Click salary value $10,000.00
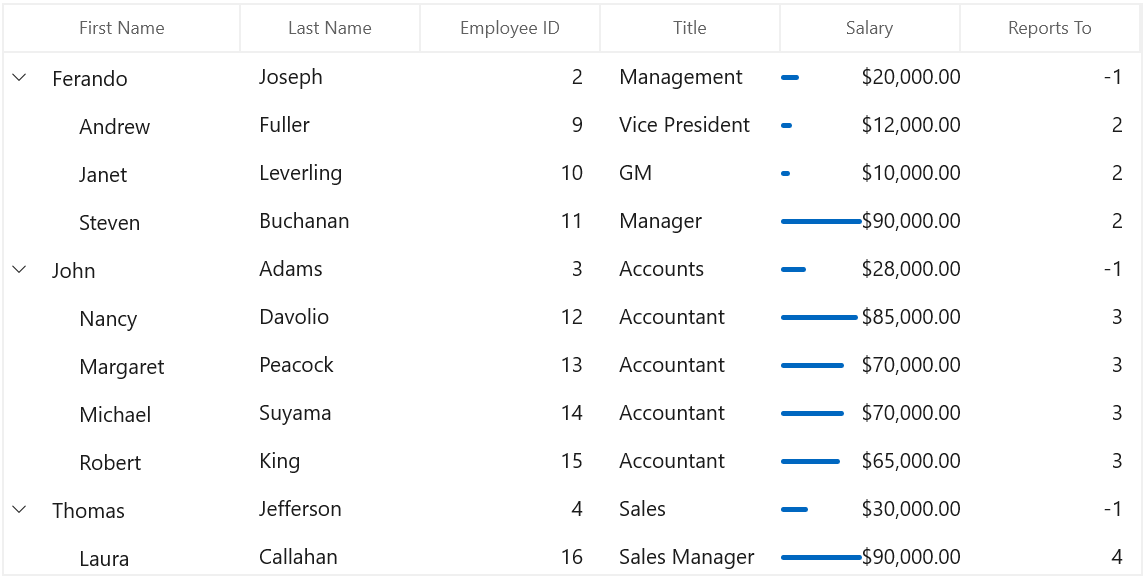This screenshot has height=579, width=1146. 911,173
